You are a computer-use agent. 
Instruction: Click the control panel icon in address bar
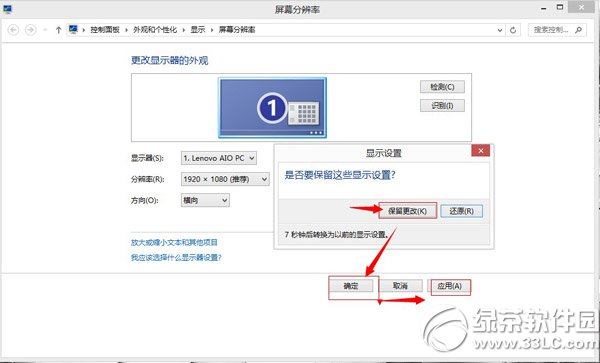pyautogui.click(x=73, y=29)
